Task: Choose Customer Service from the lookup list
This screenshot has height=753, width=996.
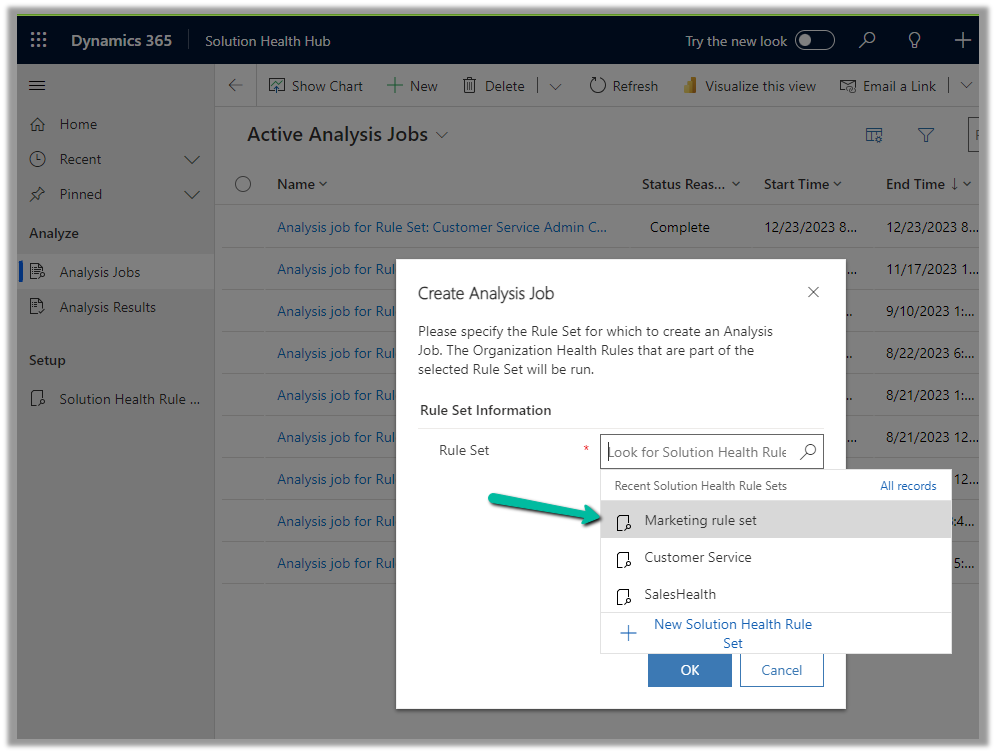Action: coord(697,558)
